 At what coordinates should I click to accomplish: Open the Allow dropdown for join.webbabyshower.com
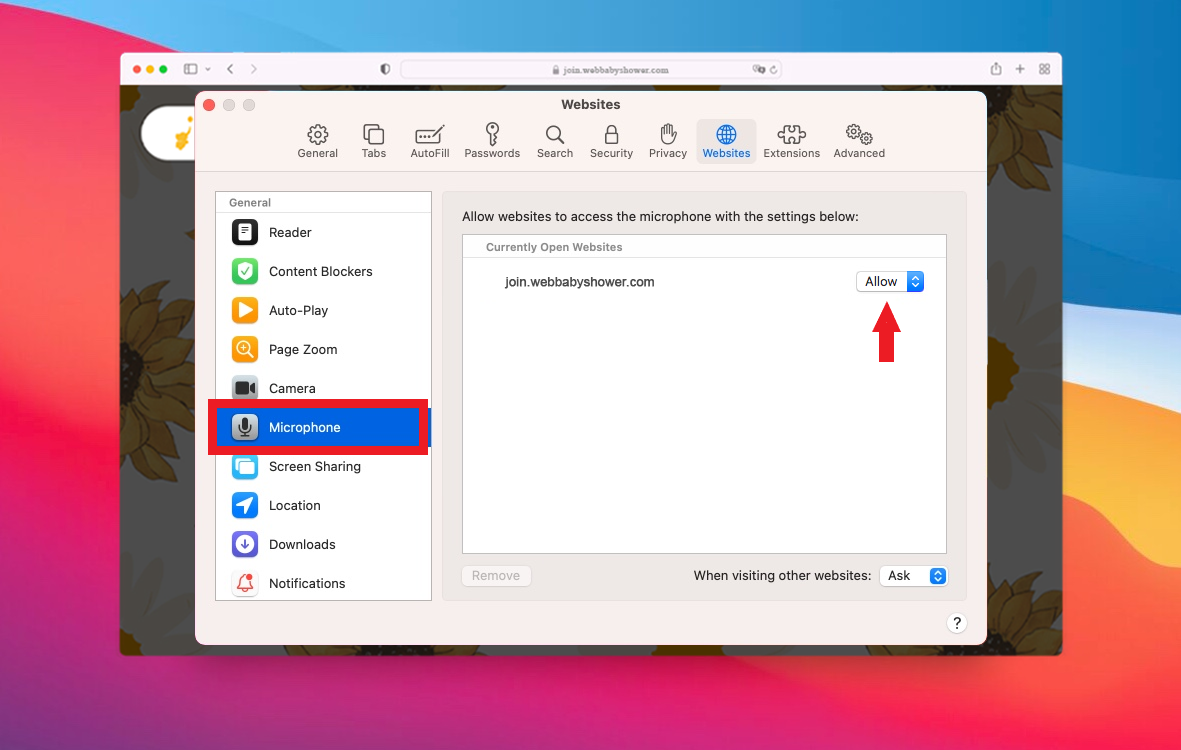click(x=890, y=282)
